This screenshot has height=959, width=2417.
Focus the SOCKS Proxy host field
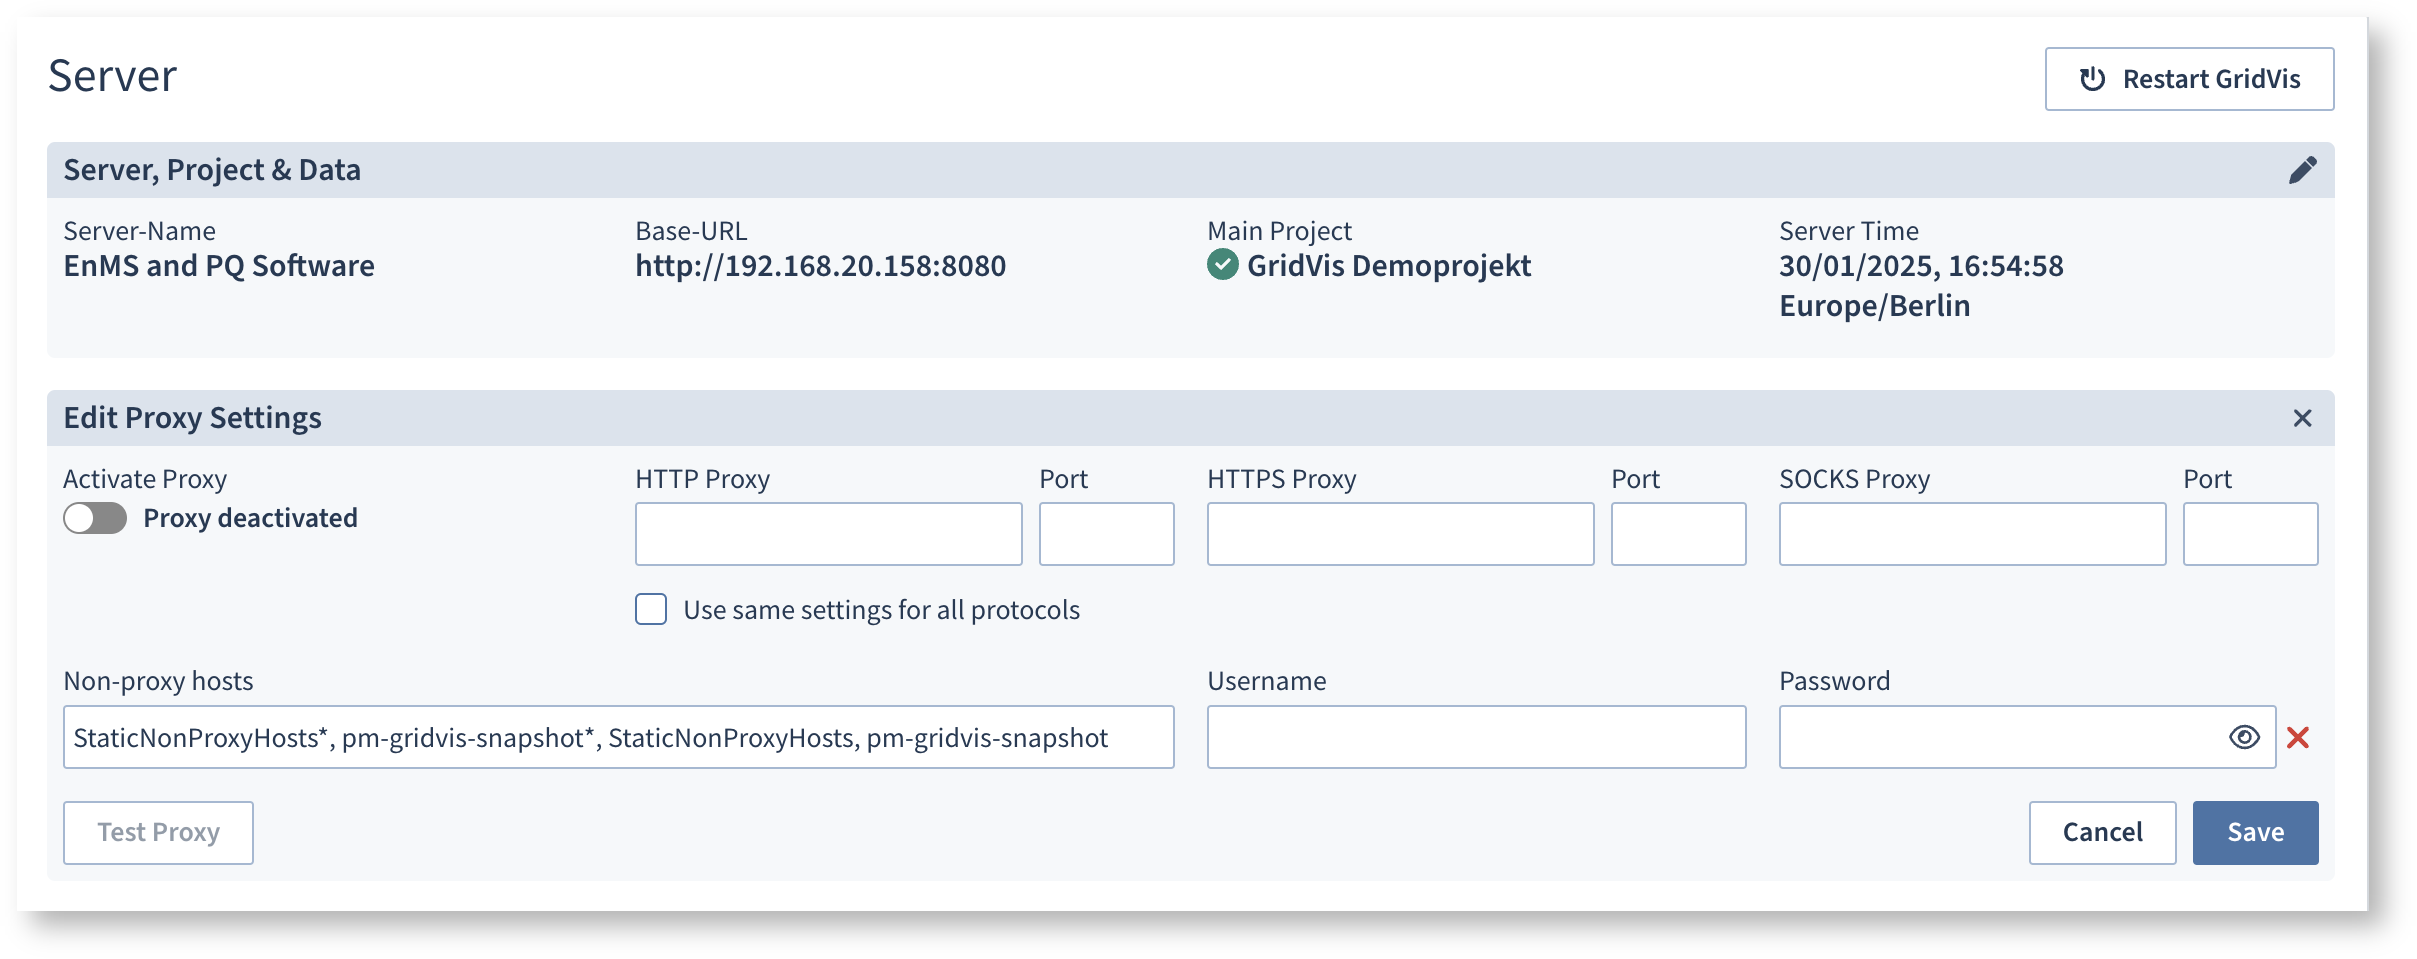tap(1972, 534)
